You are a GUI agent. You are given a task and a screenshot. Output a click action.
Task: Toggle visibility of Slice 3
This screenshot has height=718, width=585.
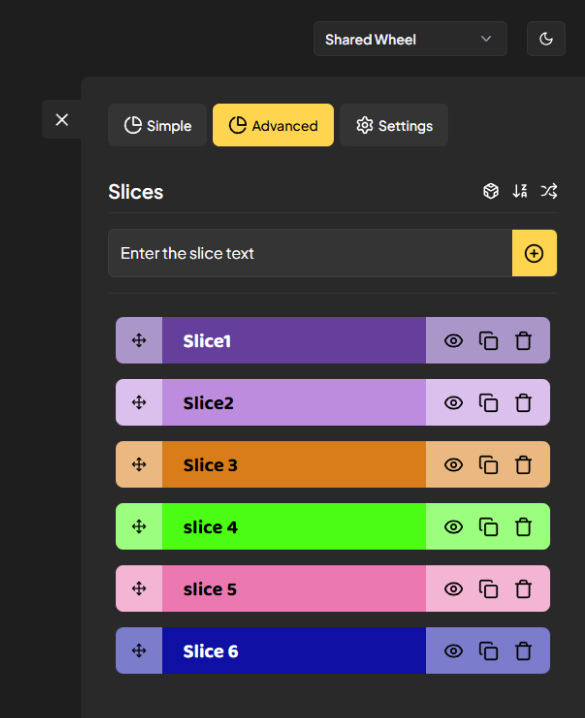click(x=454, y=465)
